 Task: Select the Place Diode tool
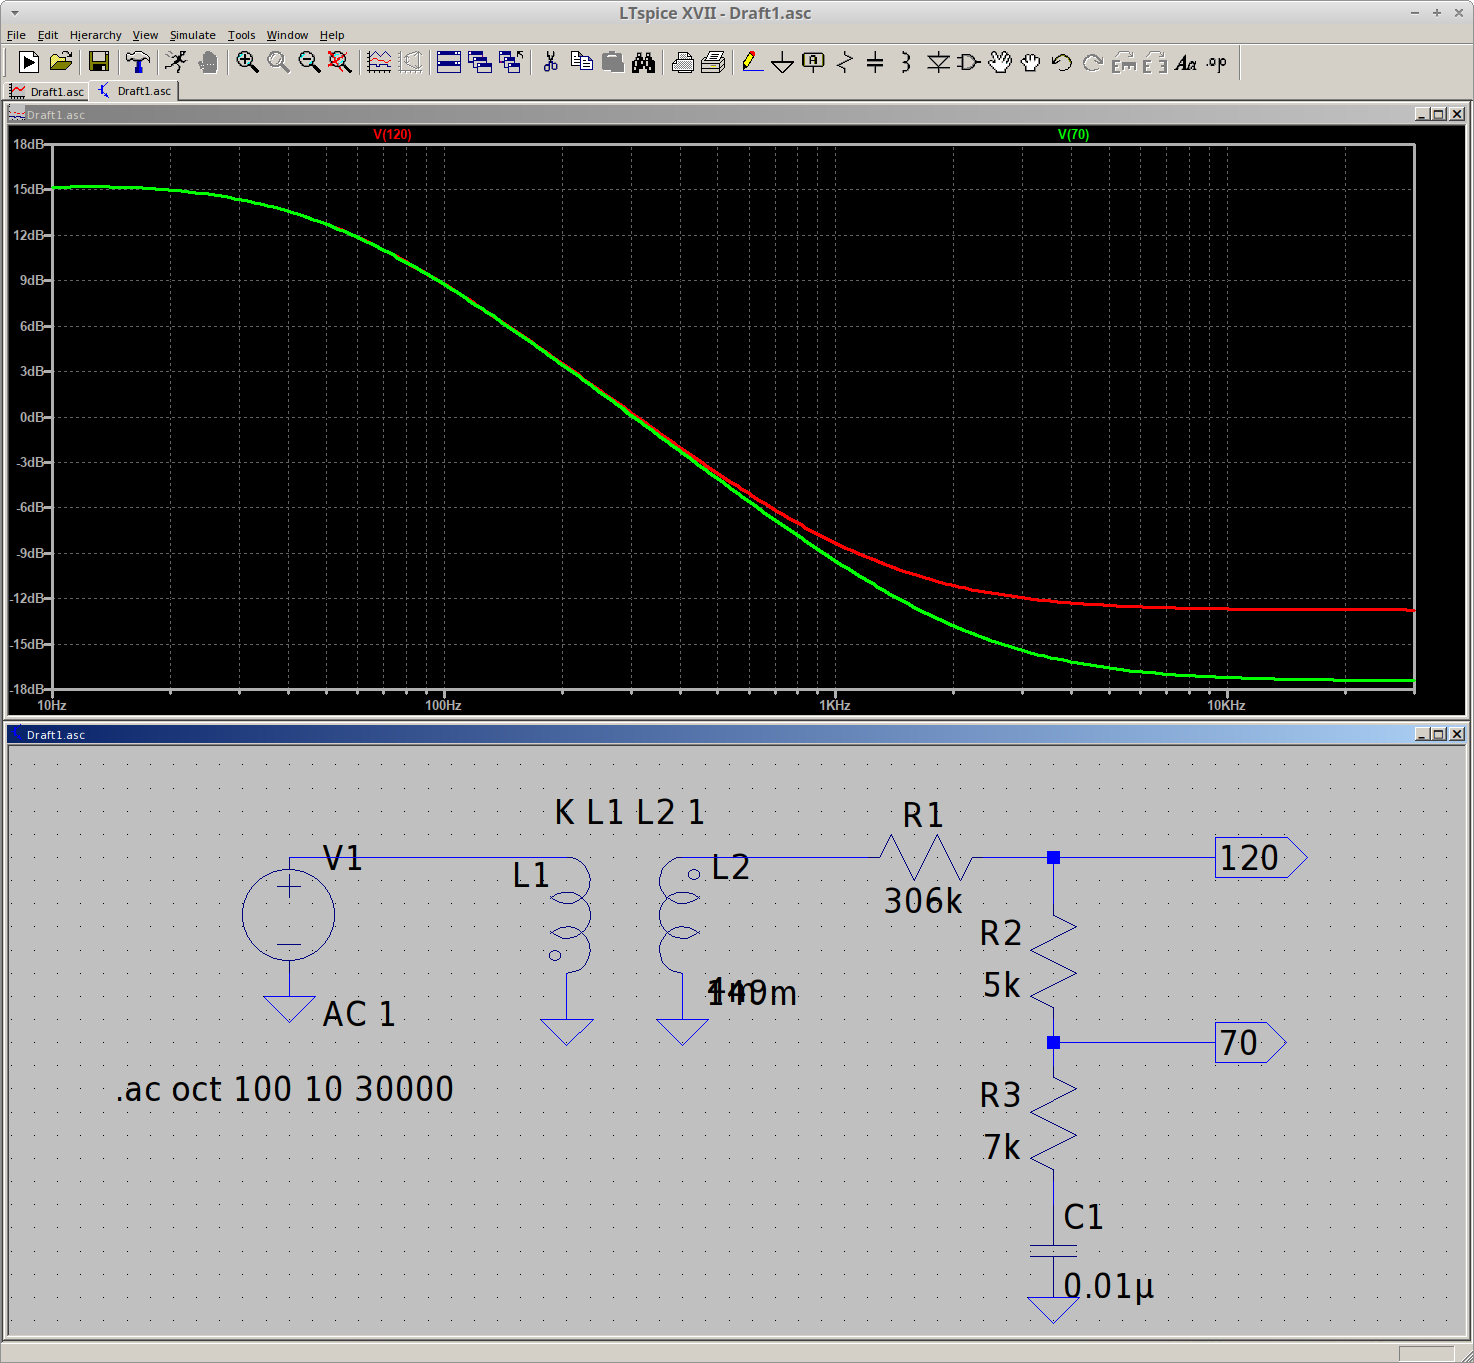tap(937, 62)
